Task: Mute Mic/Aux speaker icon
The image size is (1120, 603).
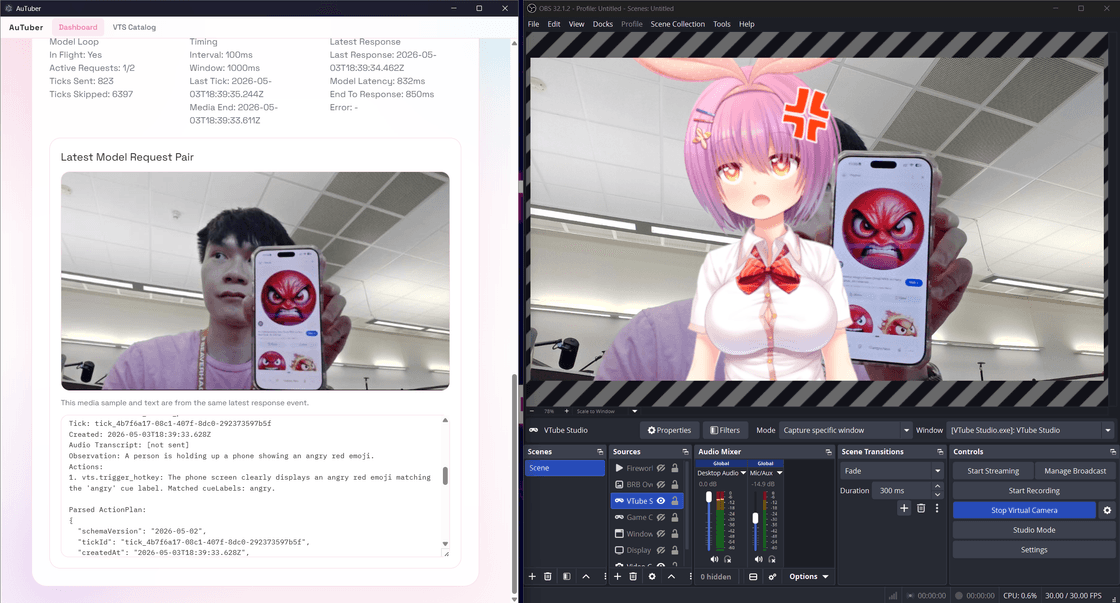Action: click(x=759, y=559)
